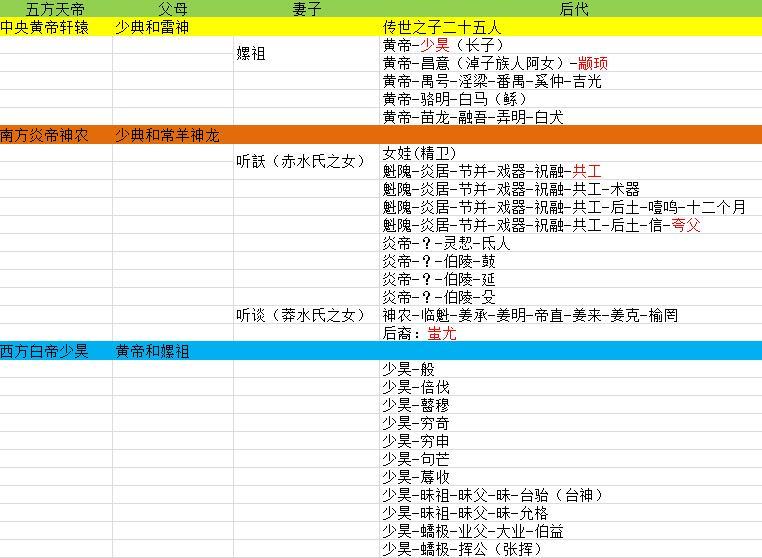Screen dimensions: 762x558
Task: Click the cell containing 昌意 and 颛顼
Action: pyautogui.click(x=571, y=63)
